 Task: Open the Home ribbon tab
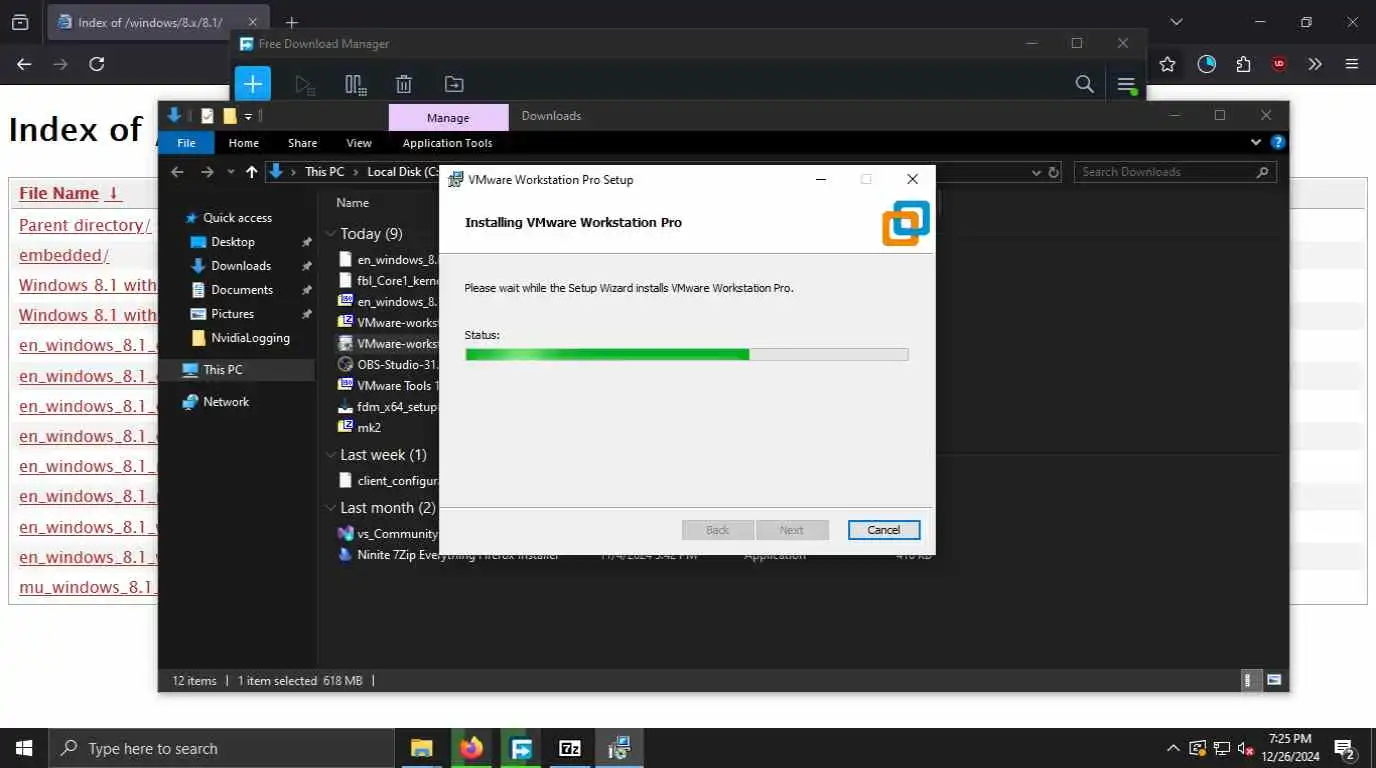coord(243,143)
